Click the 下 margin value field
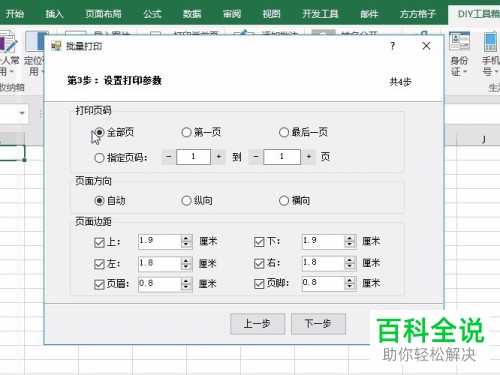This screenshot has height=375, width=500. (x=323, y=241)
